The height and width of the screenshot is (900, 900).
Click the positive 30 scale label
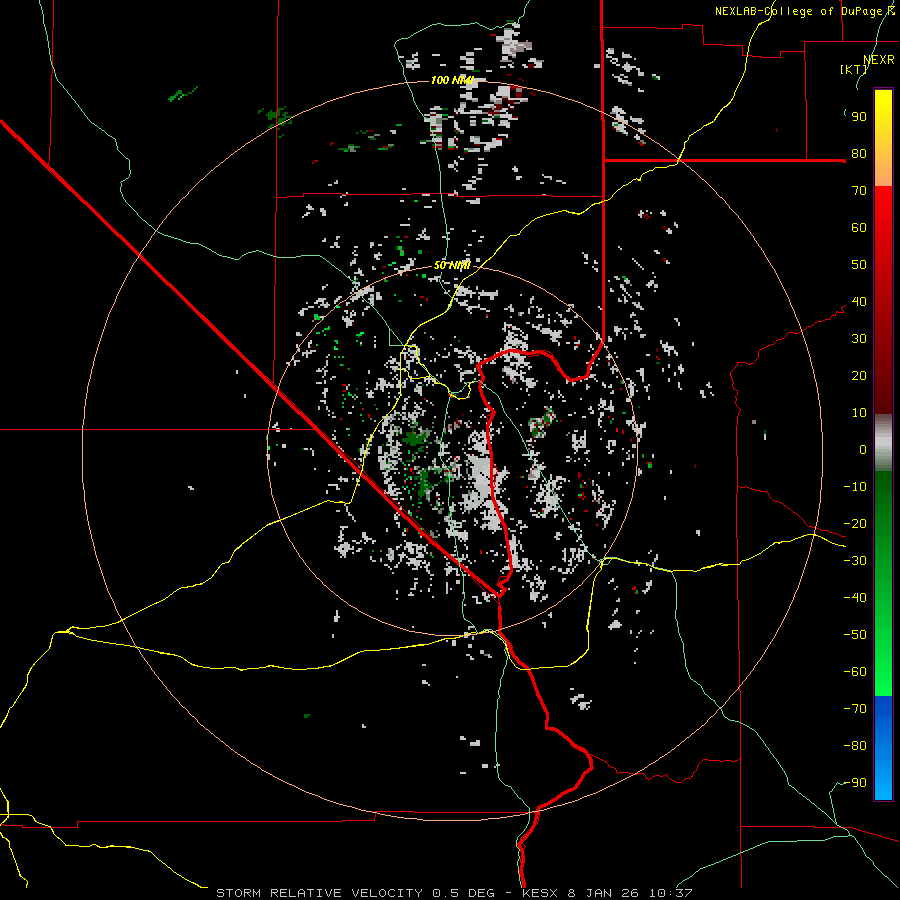tap(859, 339)
